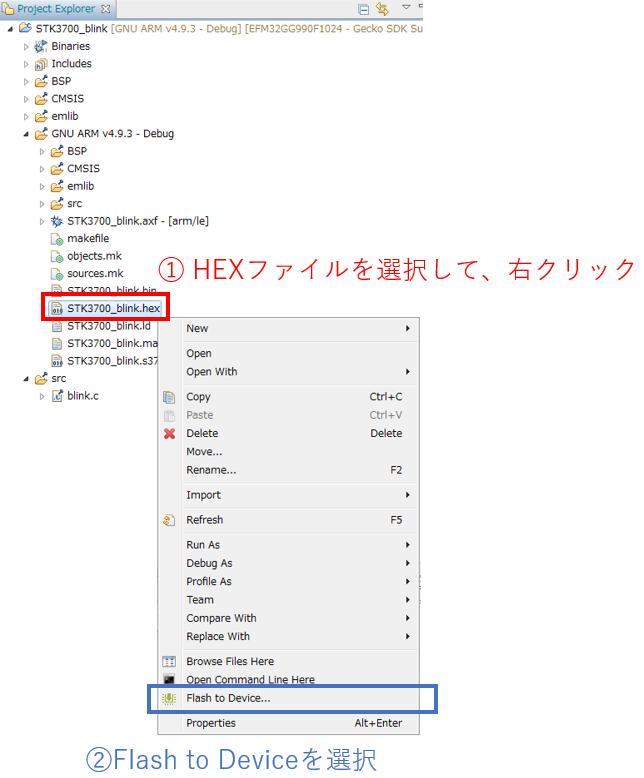644x778 pixels.
Task: Click the Refresh icon in context menu
Action: [x=169, y=520]
